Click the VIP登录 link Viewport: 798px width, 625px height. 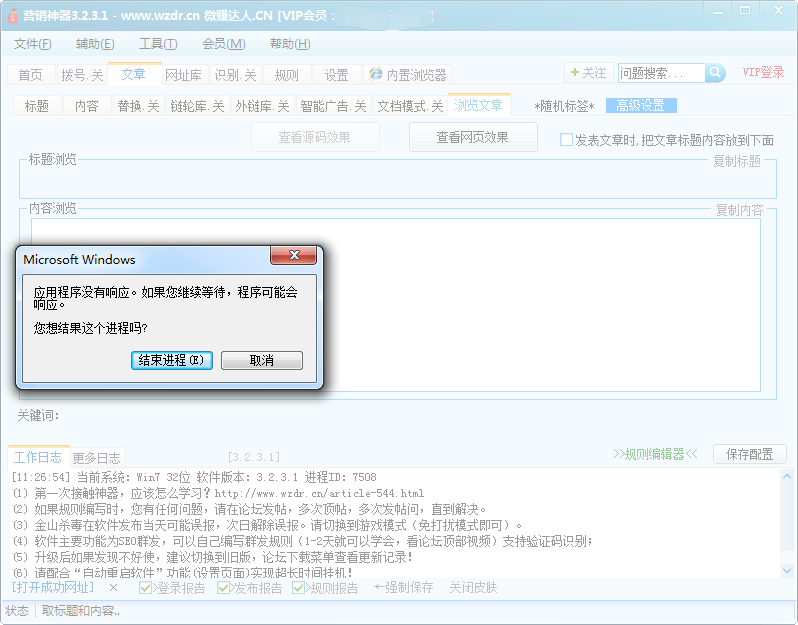[x=763, y=72]
